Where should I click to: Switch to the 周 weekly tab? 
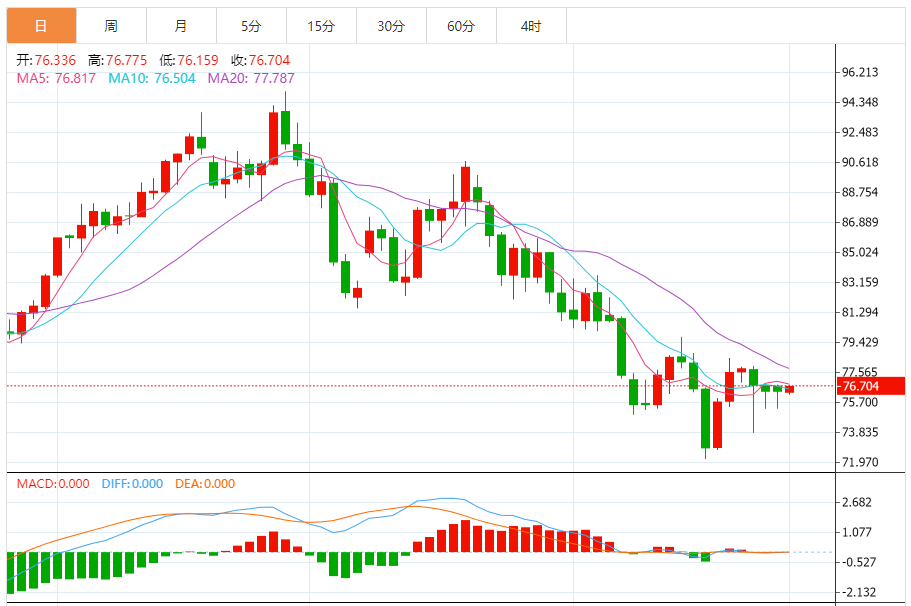[x=111, y=26]
